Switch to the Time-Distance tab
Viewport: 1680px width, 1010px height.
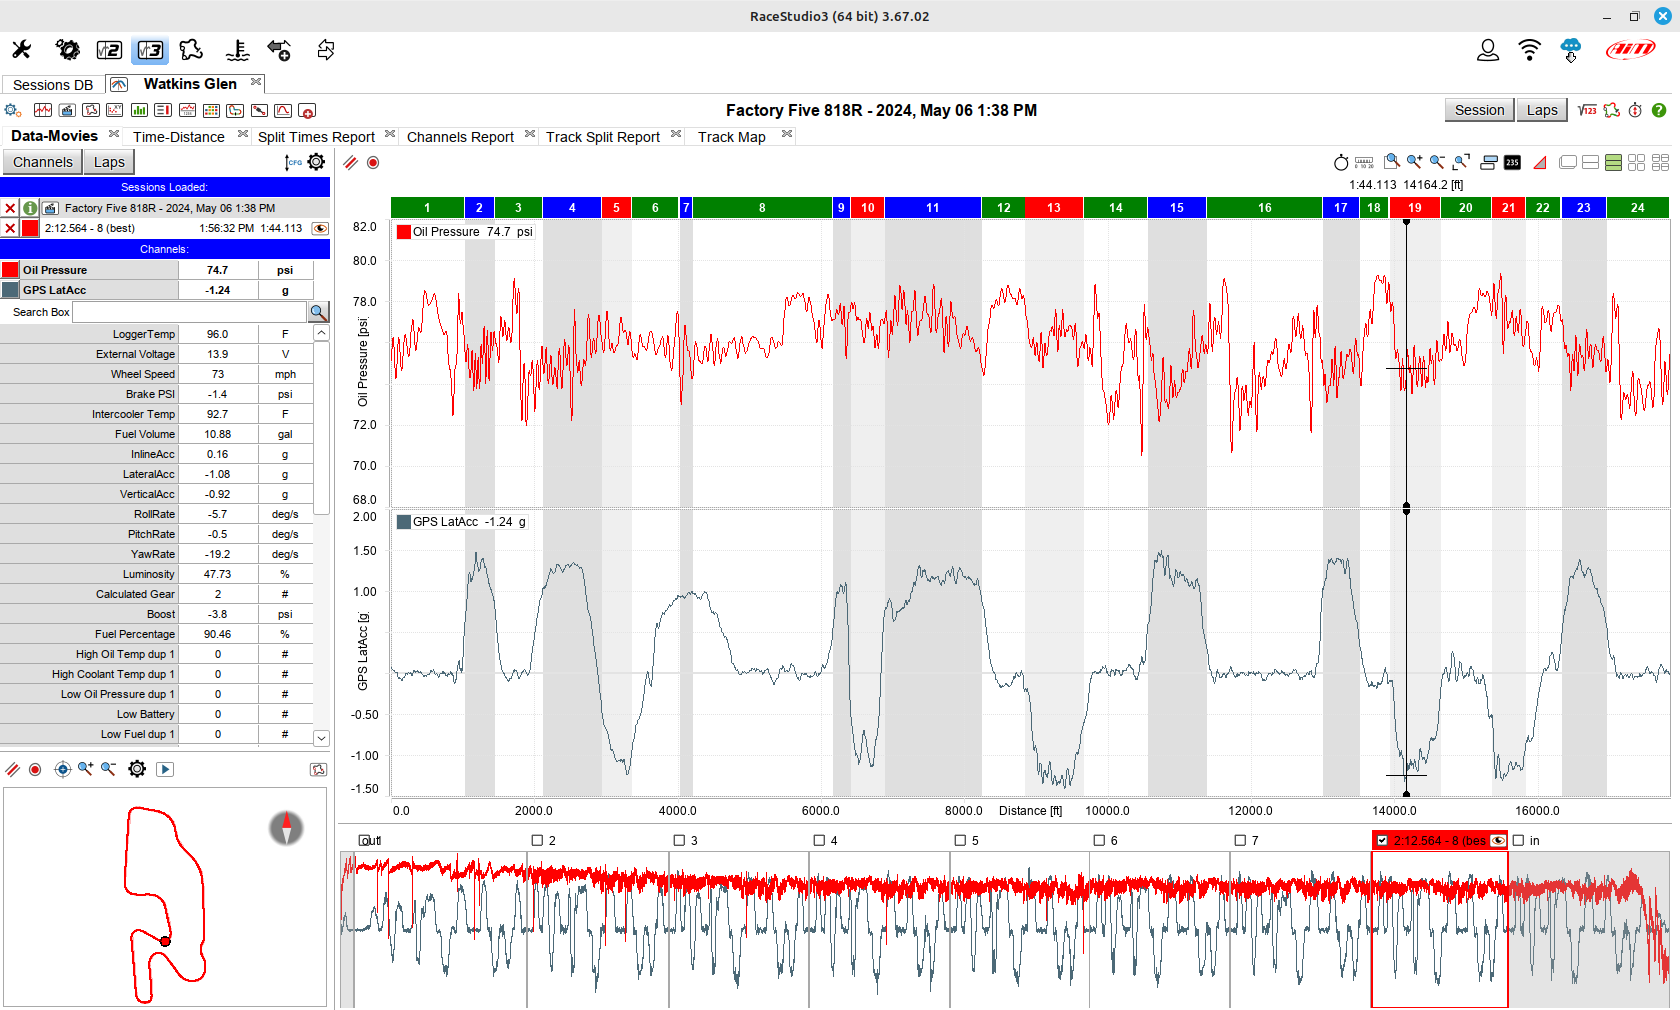pos(179,137)
